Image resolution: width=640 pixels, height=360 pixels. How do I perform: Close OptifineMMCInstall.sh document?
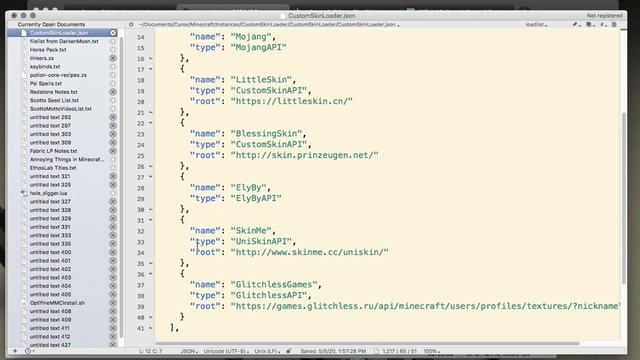113,303
